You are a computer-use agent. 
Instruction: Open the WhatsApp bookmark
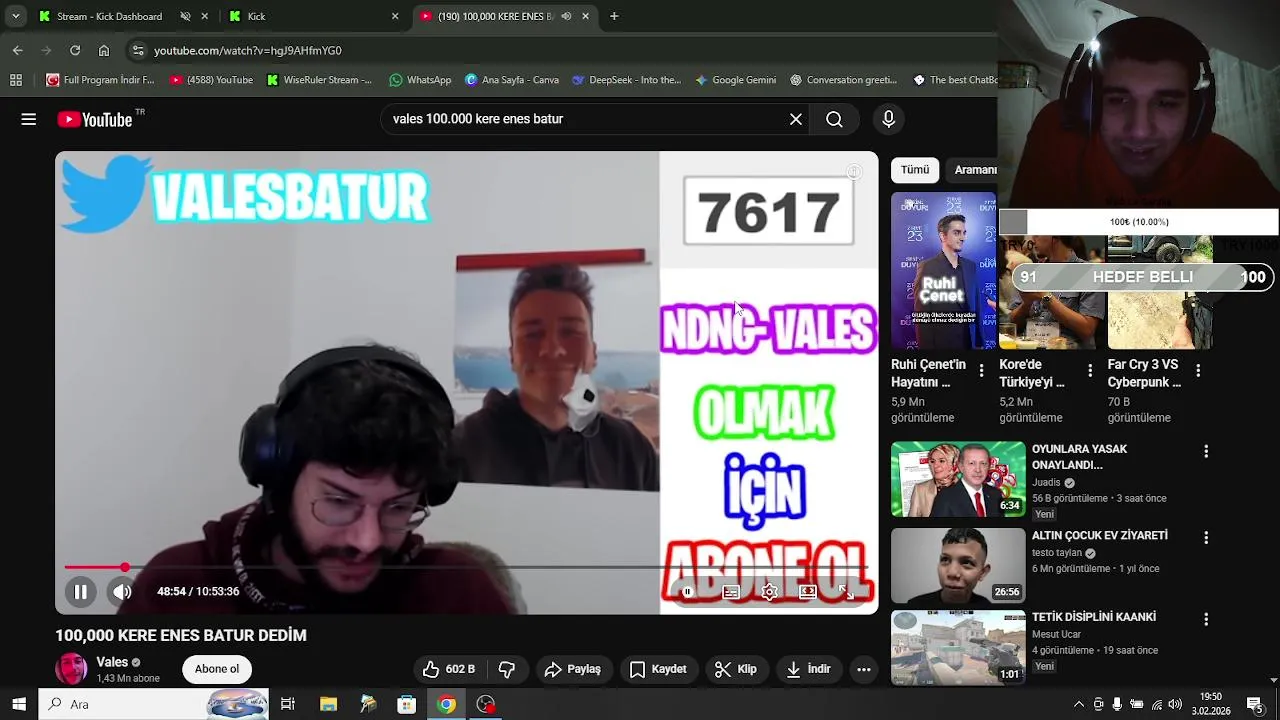[420, 80]
